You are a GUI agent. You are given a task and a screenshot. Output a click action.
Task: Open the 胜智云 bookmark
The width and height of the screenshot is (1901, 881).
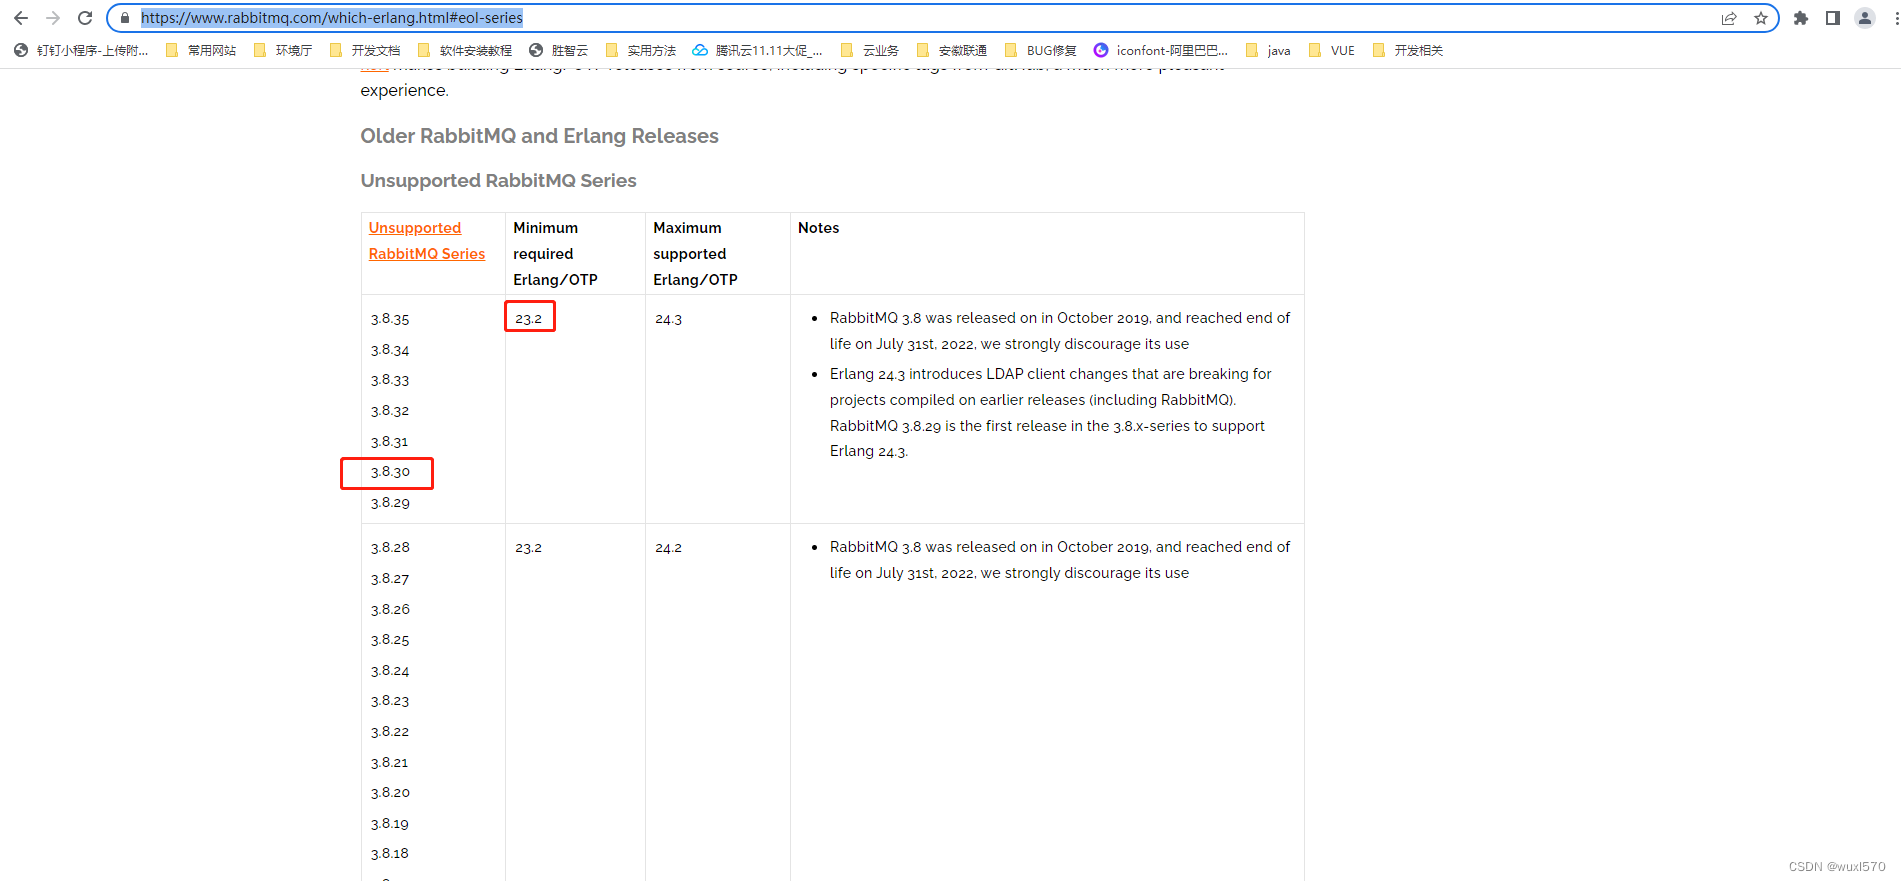tap(559, 50)
